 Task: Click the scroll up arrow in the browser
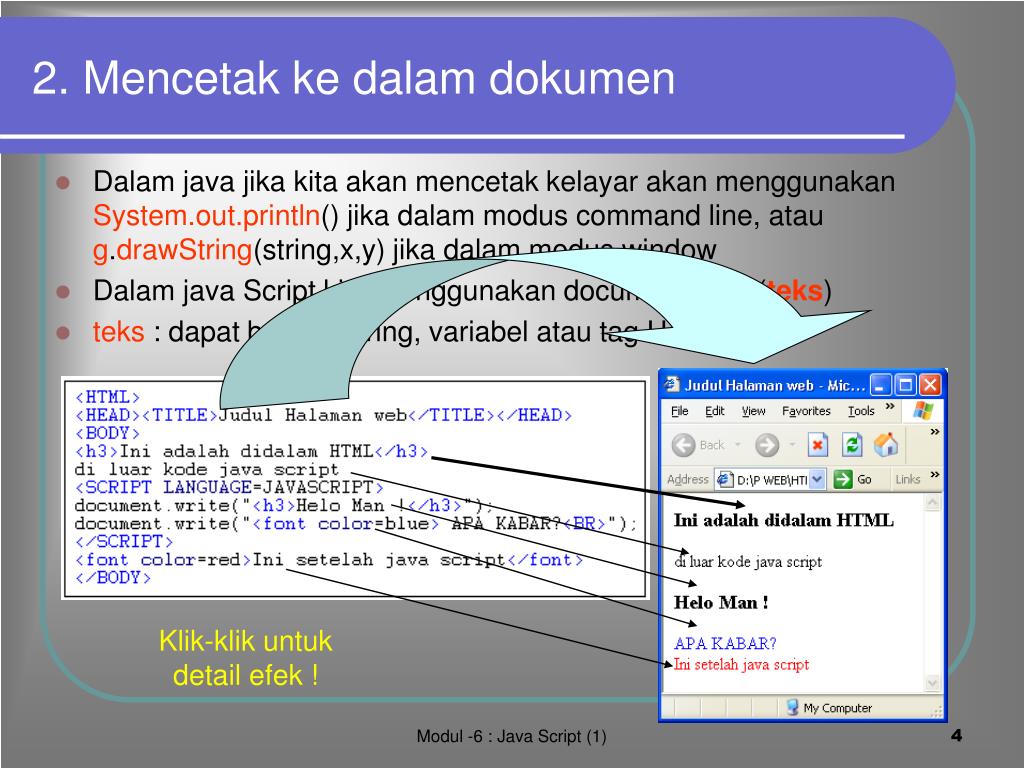932,502
